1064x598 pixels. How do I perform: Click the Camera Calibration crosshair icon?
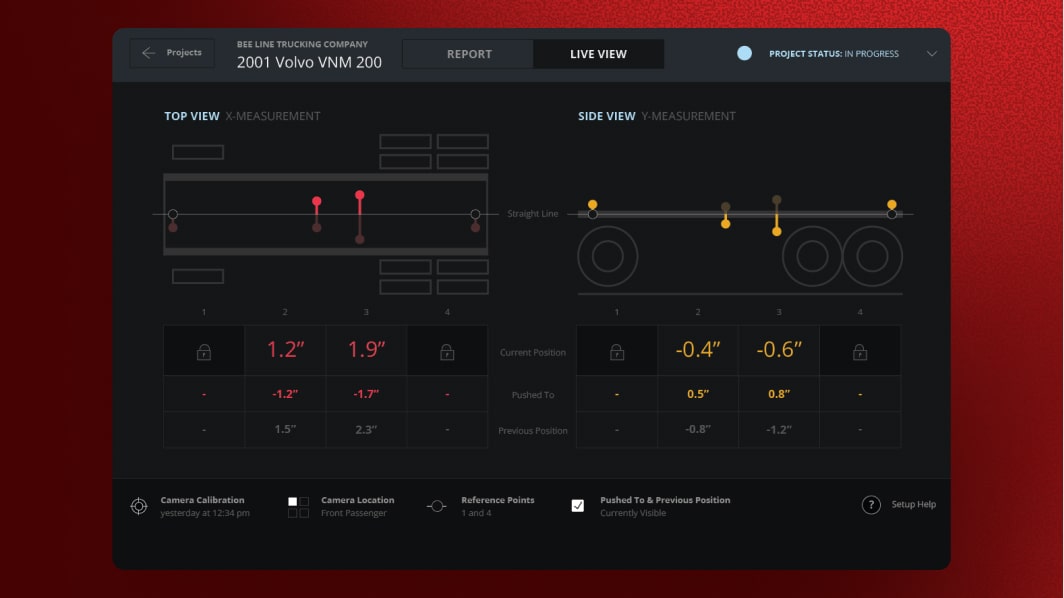139,506
